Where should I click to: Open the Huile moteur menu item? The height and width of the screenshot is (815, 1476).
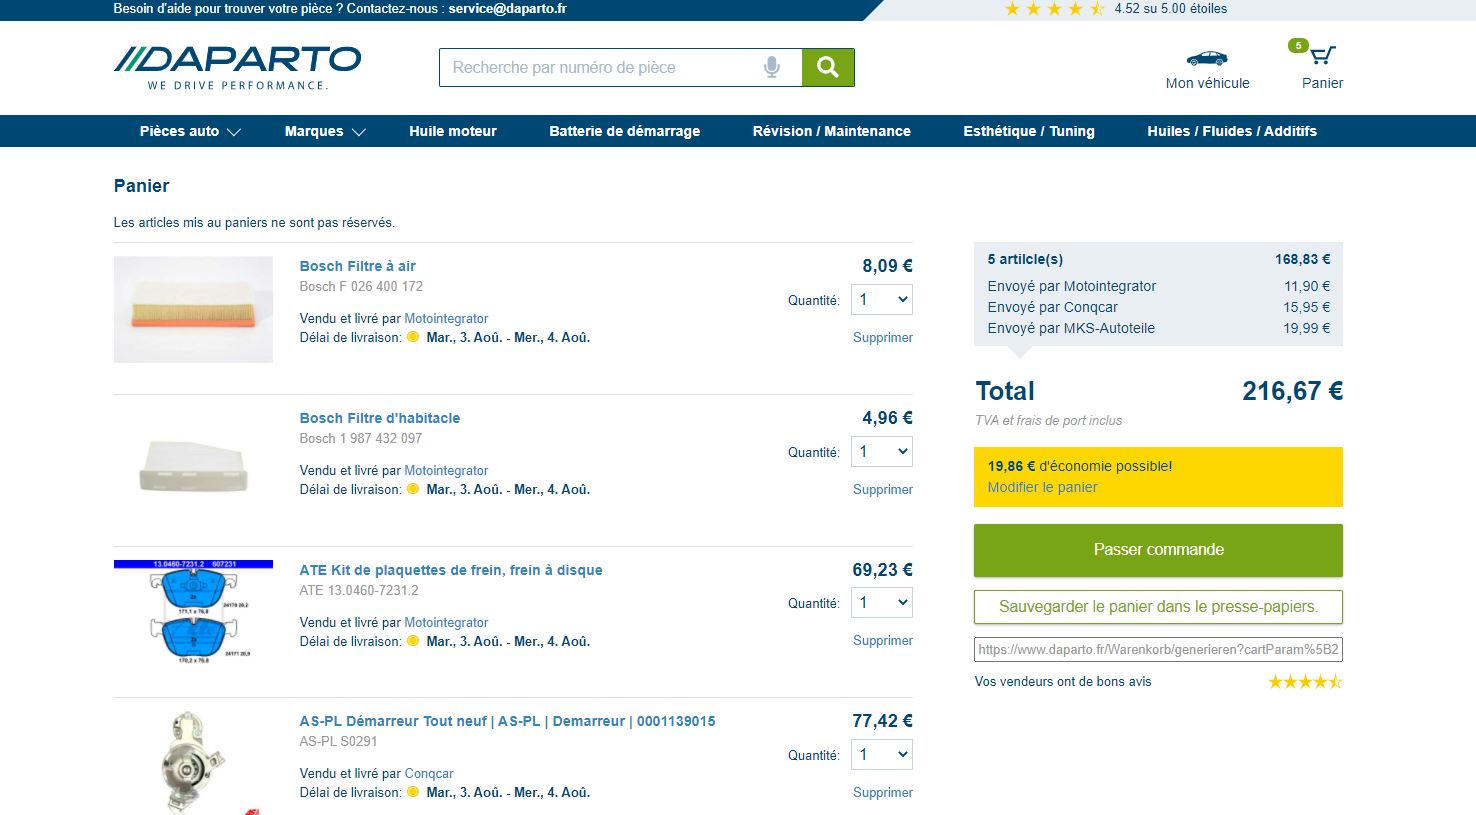click(453, 131)
